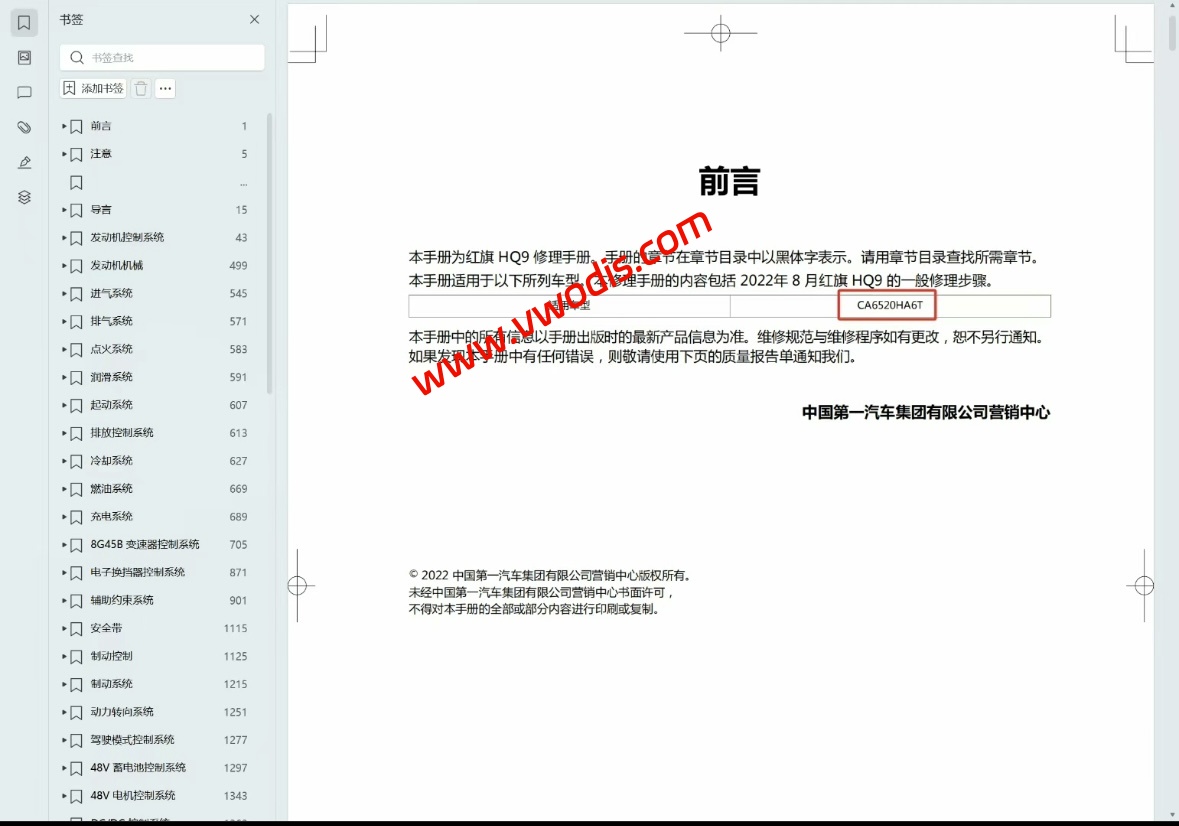Click page number 43 in bookmark list
Viewport: 1179px width, 826px height.
[241, 238]
